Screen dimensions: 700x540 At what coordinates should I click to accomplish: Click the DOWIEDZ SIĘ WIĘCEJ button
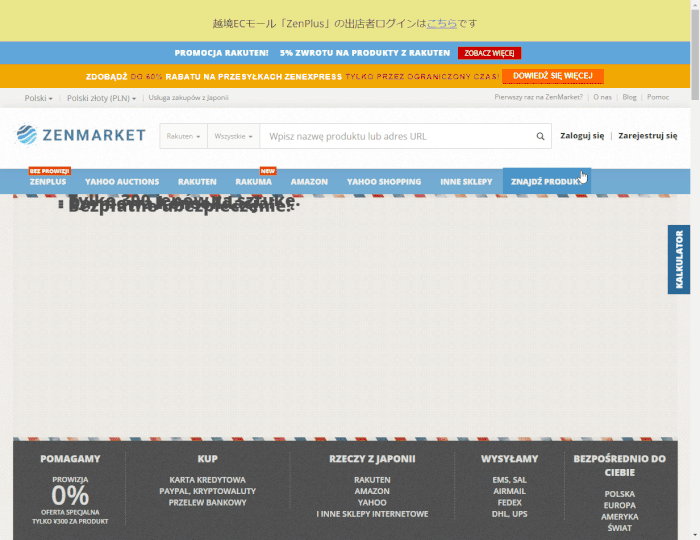tap(553, 76)
